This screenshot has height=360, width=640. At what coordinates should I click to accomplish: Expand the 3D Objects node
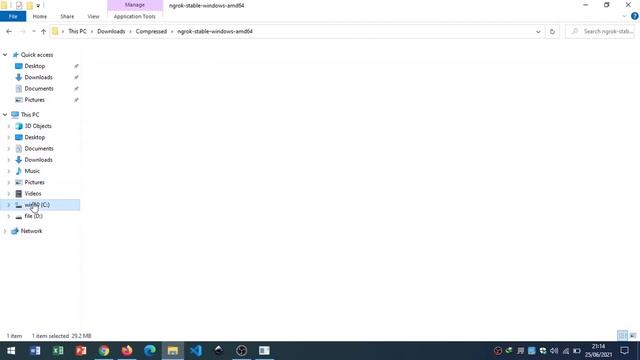[9, 126]
